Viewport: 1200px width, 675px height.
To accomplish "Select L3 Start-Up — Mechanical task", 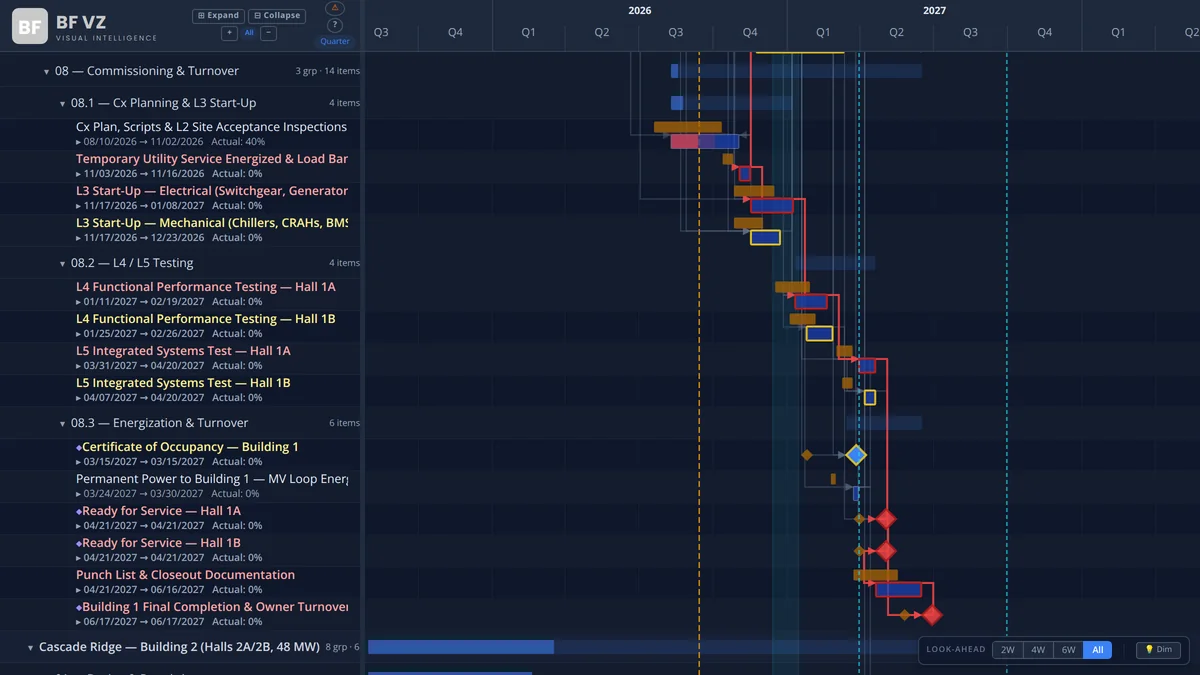I will [x=211, y=223].
